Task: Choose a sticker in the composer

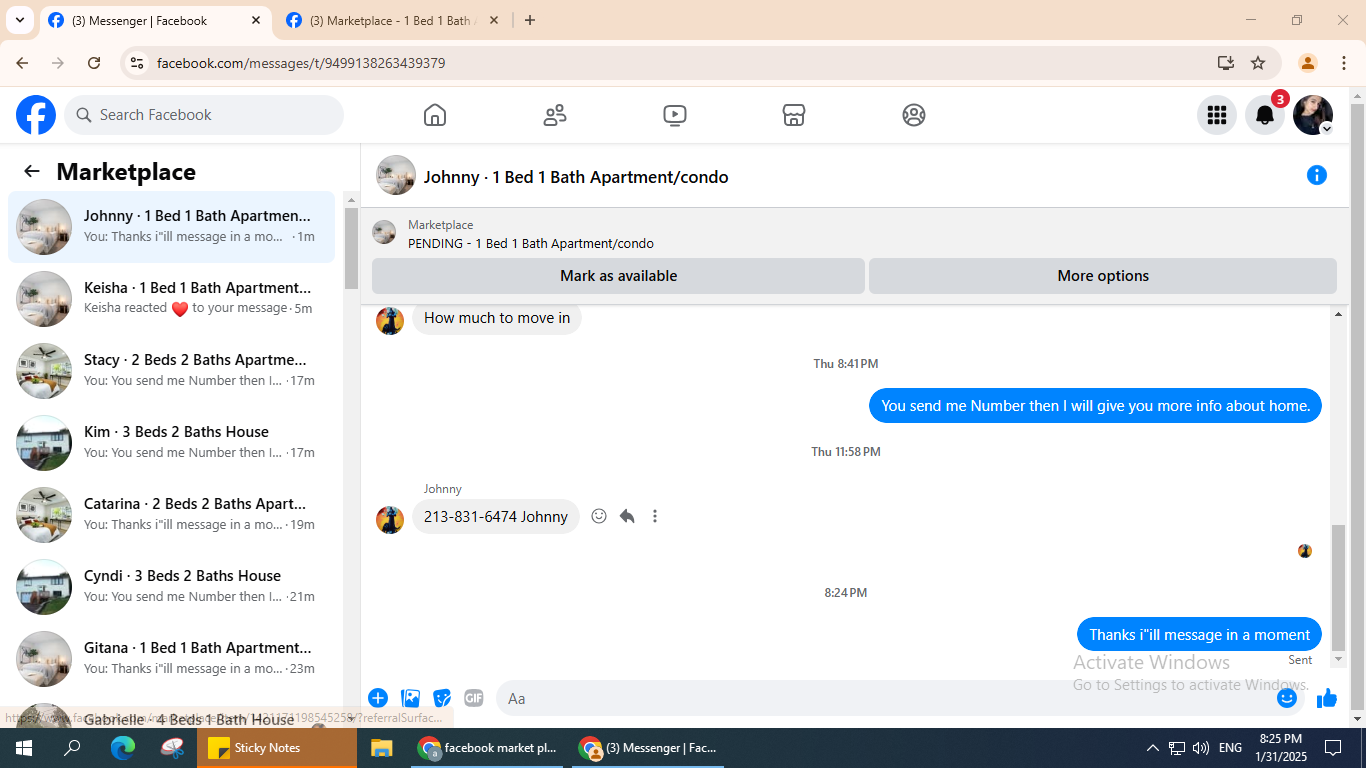Action: click(x=442, y=698)
